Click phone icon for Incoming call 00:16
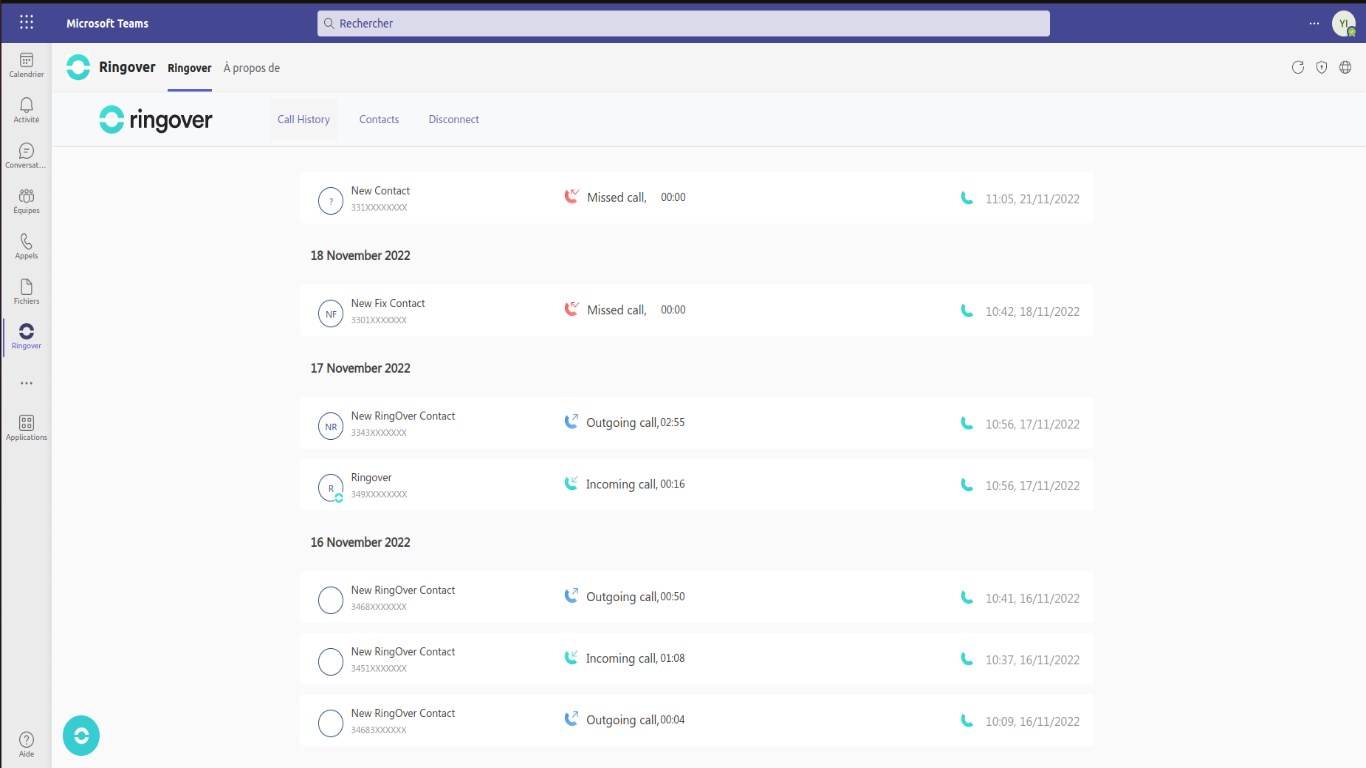The width and height of the screenshot is (1366, 768). coord(966,485)
